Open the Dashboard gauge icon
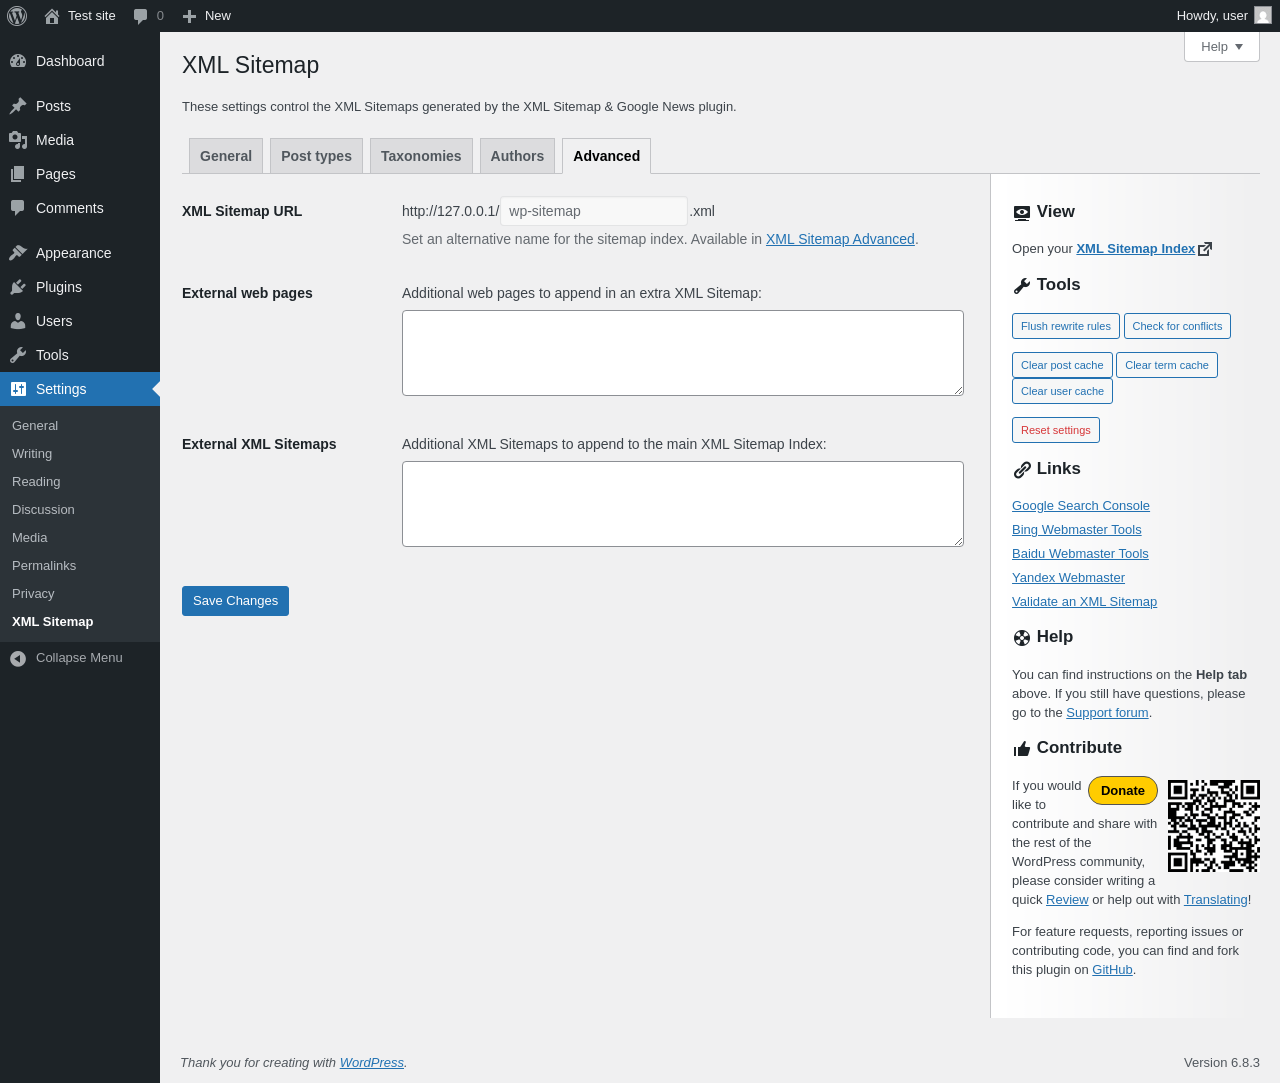 pos(18,61)
